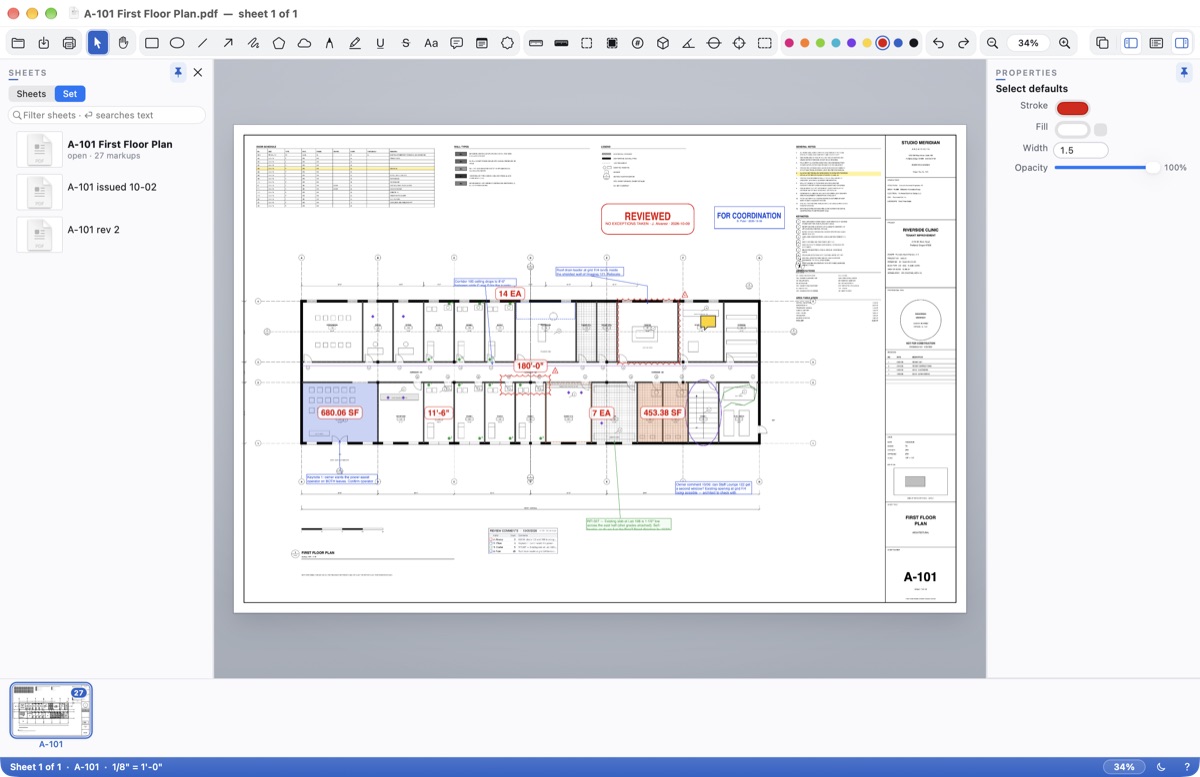Select the Angle measurement tool
Viewport: 1200px width, 777px height.
tap(688, 43)
